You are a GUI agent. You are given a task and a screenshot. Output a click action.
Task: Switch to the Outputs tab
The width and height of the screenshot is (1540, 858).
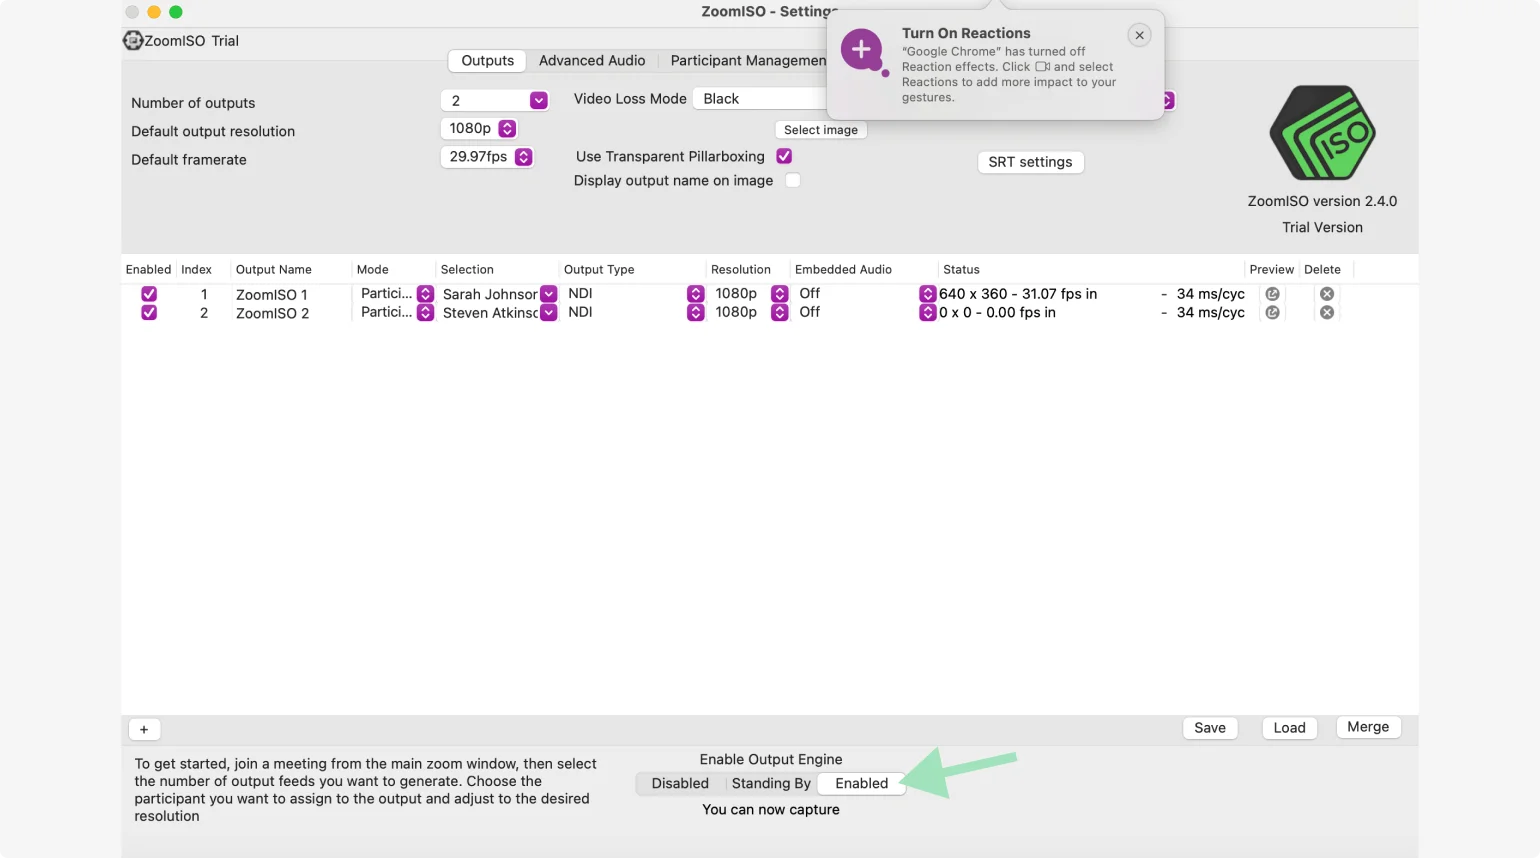487,60
